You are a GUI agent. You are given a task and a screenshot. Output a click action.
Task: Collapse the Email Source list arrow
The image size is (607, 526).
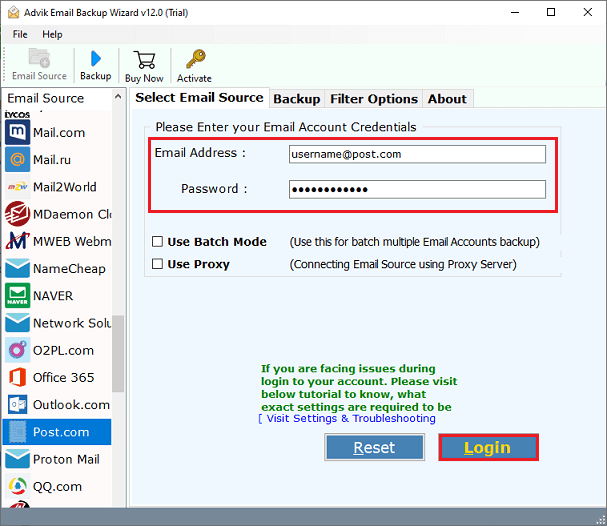(118, 97)
